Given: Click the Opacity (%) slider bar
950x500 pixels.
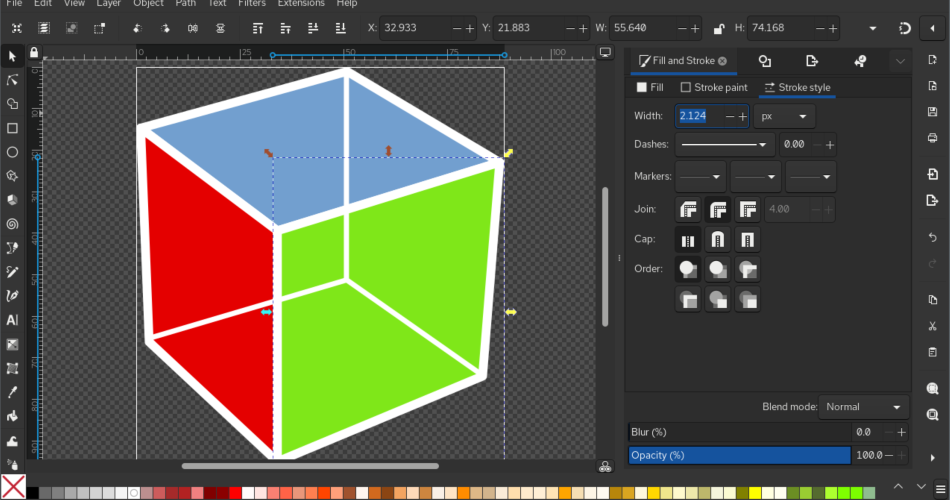Looking at the screenshot, I should [x=739, y=455].
